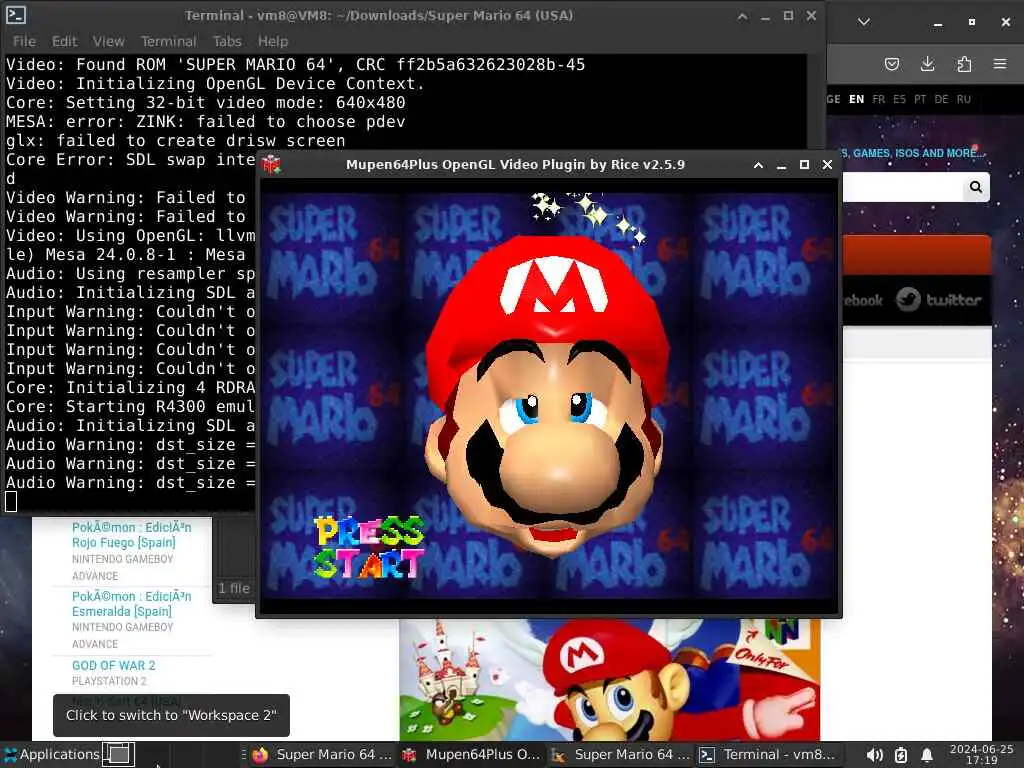Image resolution: width=1024 pixels, height=768 pixels.
Task: Maximize the Firefox browser window
Action: (972, 22)
